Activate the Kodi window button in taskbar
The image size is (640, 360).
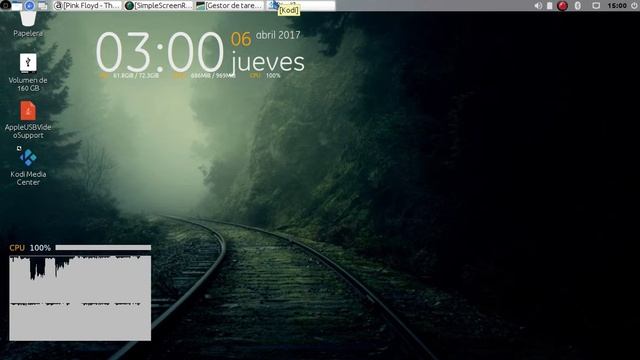(x=300, y=5)
